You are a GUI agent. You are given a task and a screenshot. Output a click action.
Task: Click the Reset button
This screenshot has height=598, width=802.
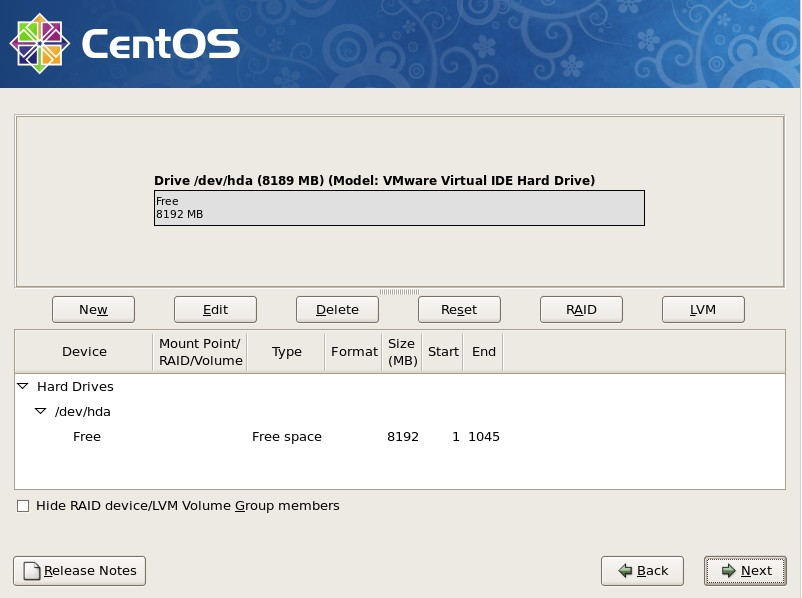click(459, 310)
